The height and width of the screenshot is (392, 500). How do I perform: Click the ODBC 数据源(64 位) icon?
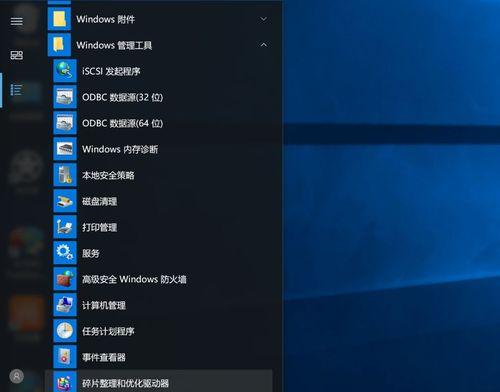tap(65, 123)
